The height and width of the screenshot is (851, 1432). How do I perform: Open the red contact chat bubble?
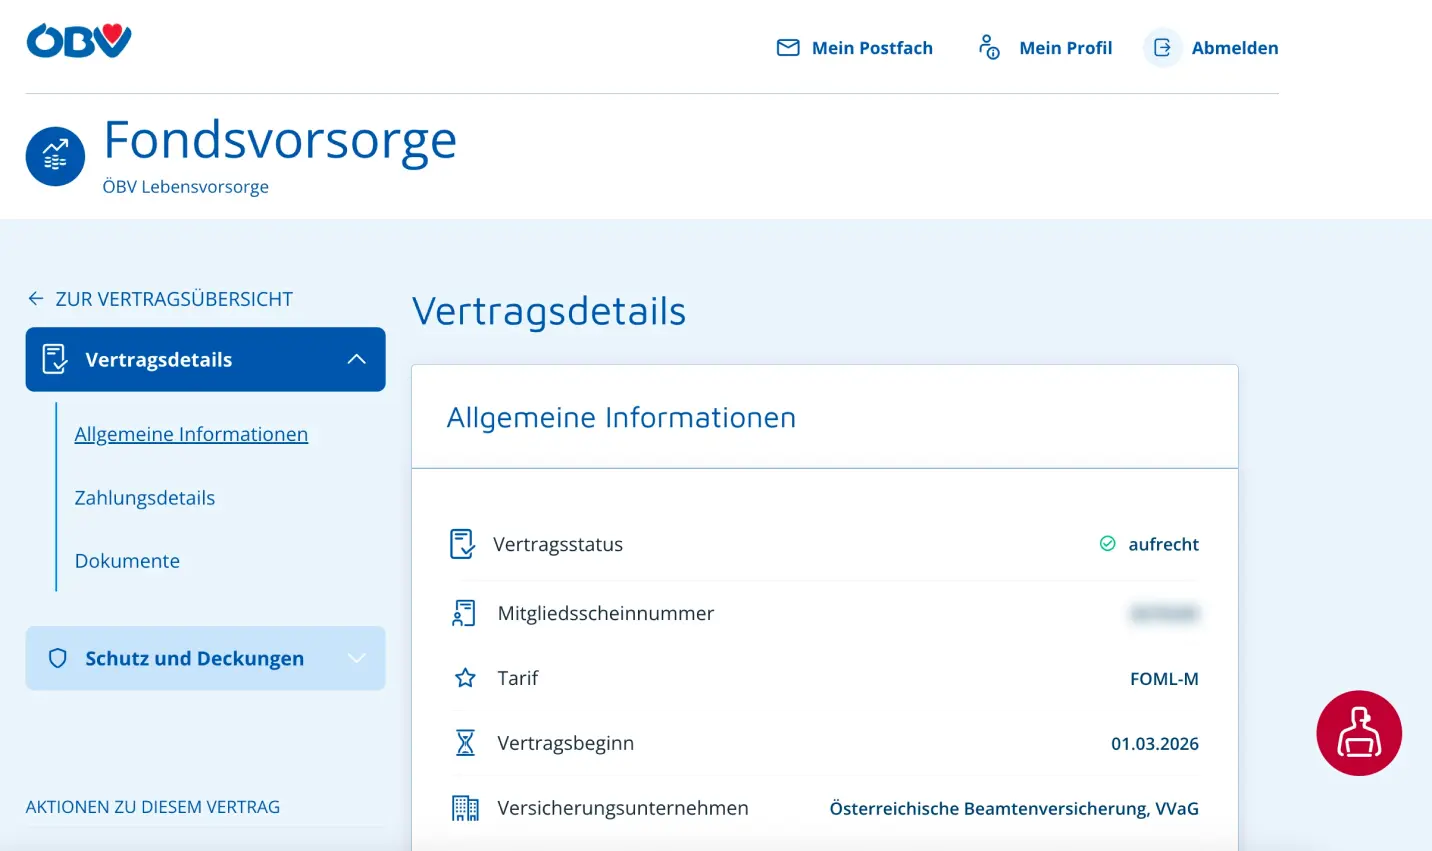click(1359, 733)
